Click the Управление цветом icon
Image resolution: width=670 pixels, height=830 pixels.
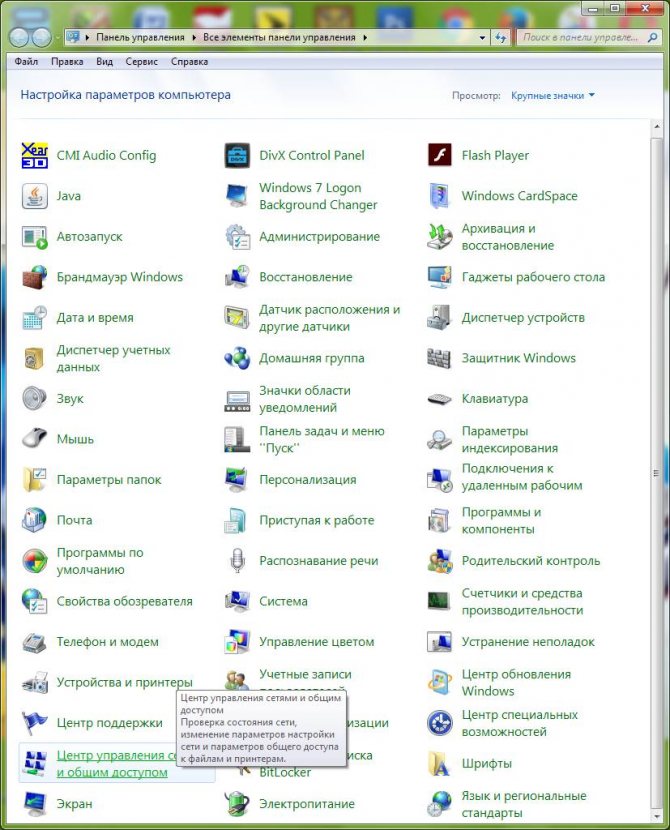tap(237, 642)
